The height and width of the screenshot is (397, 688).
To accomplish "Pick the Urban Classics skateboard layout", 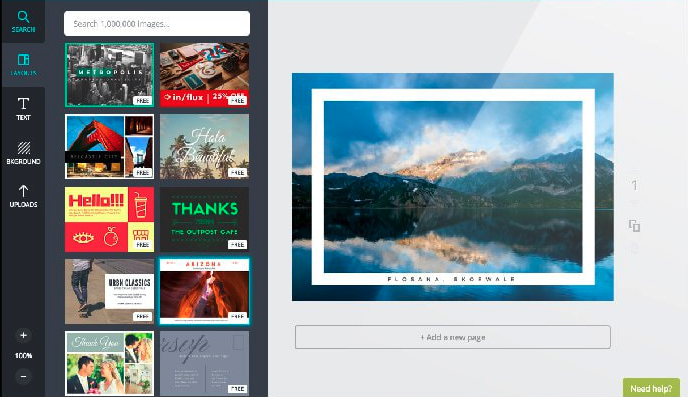I will 109,291.
